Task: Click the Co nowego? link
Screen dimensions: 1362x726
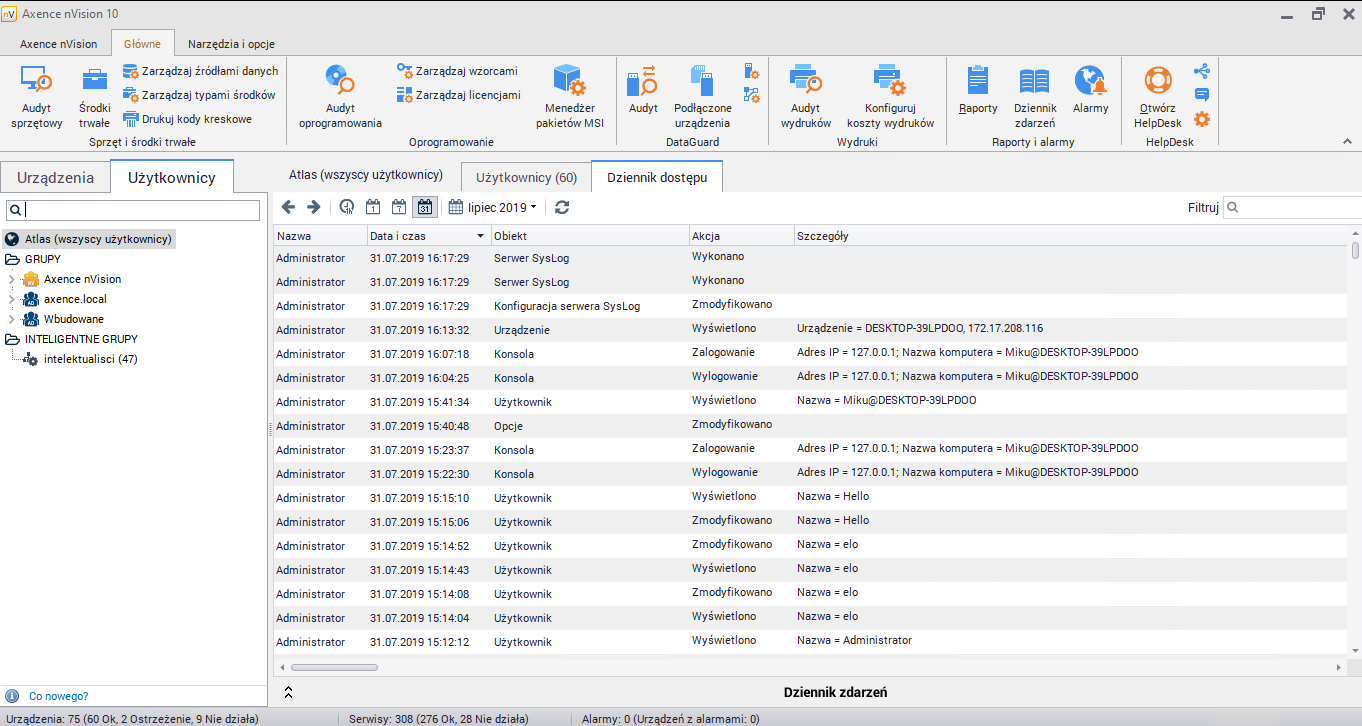Action: click(x=58, y=696)
